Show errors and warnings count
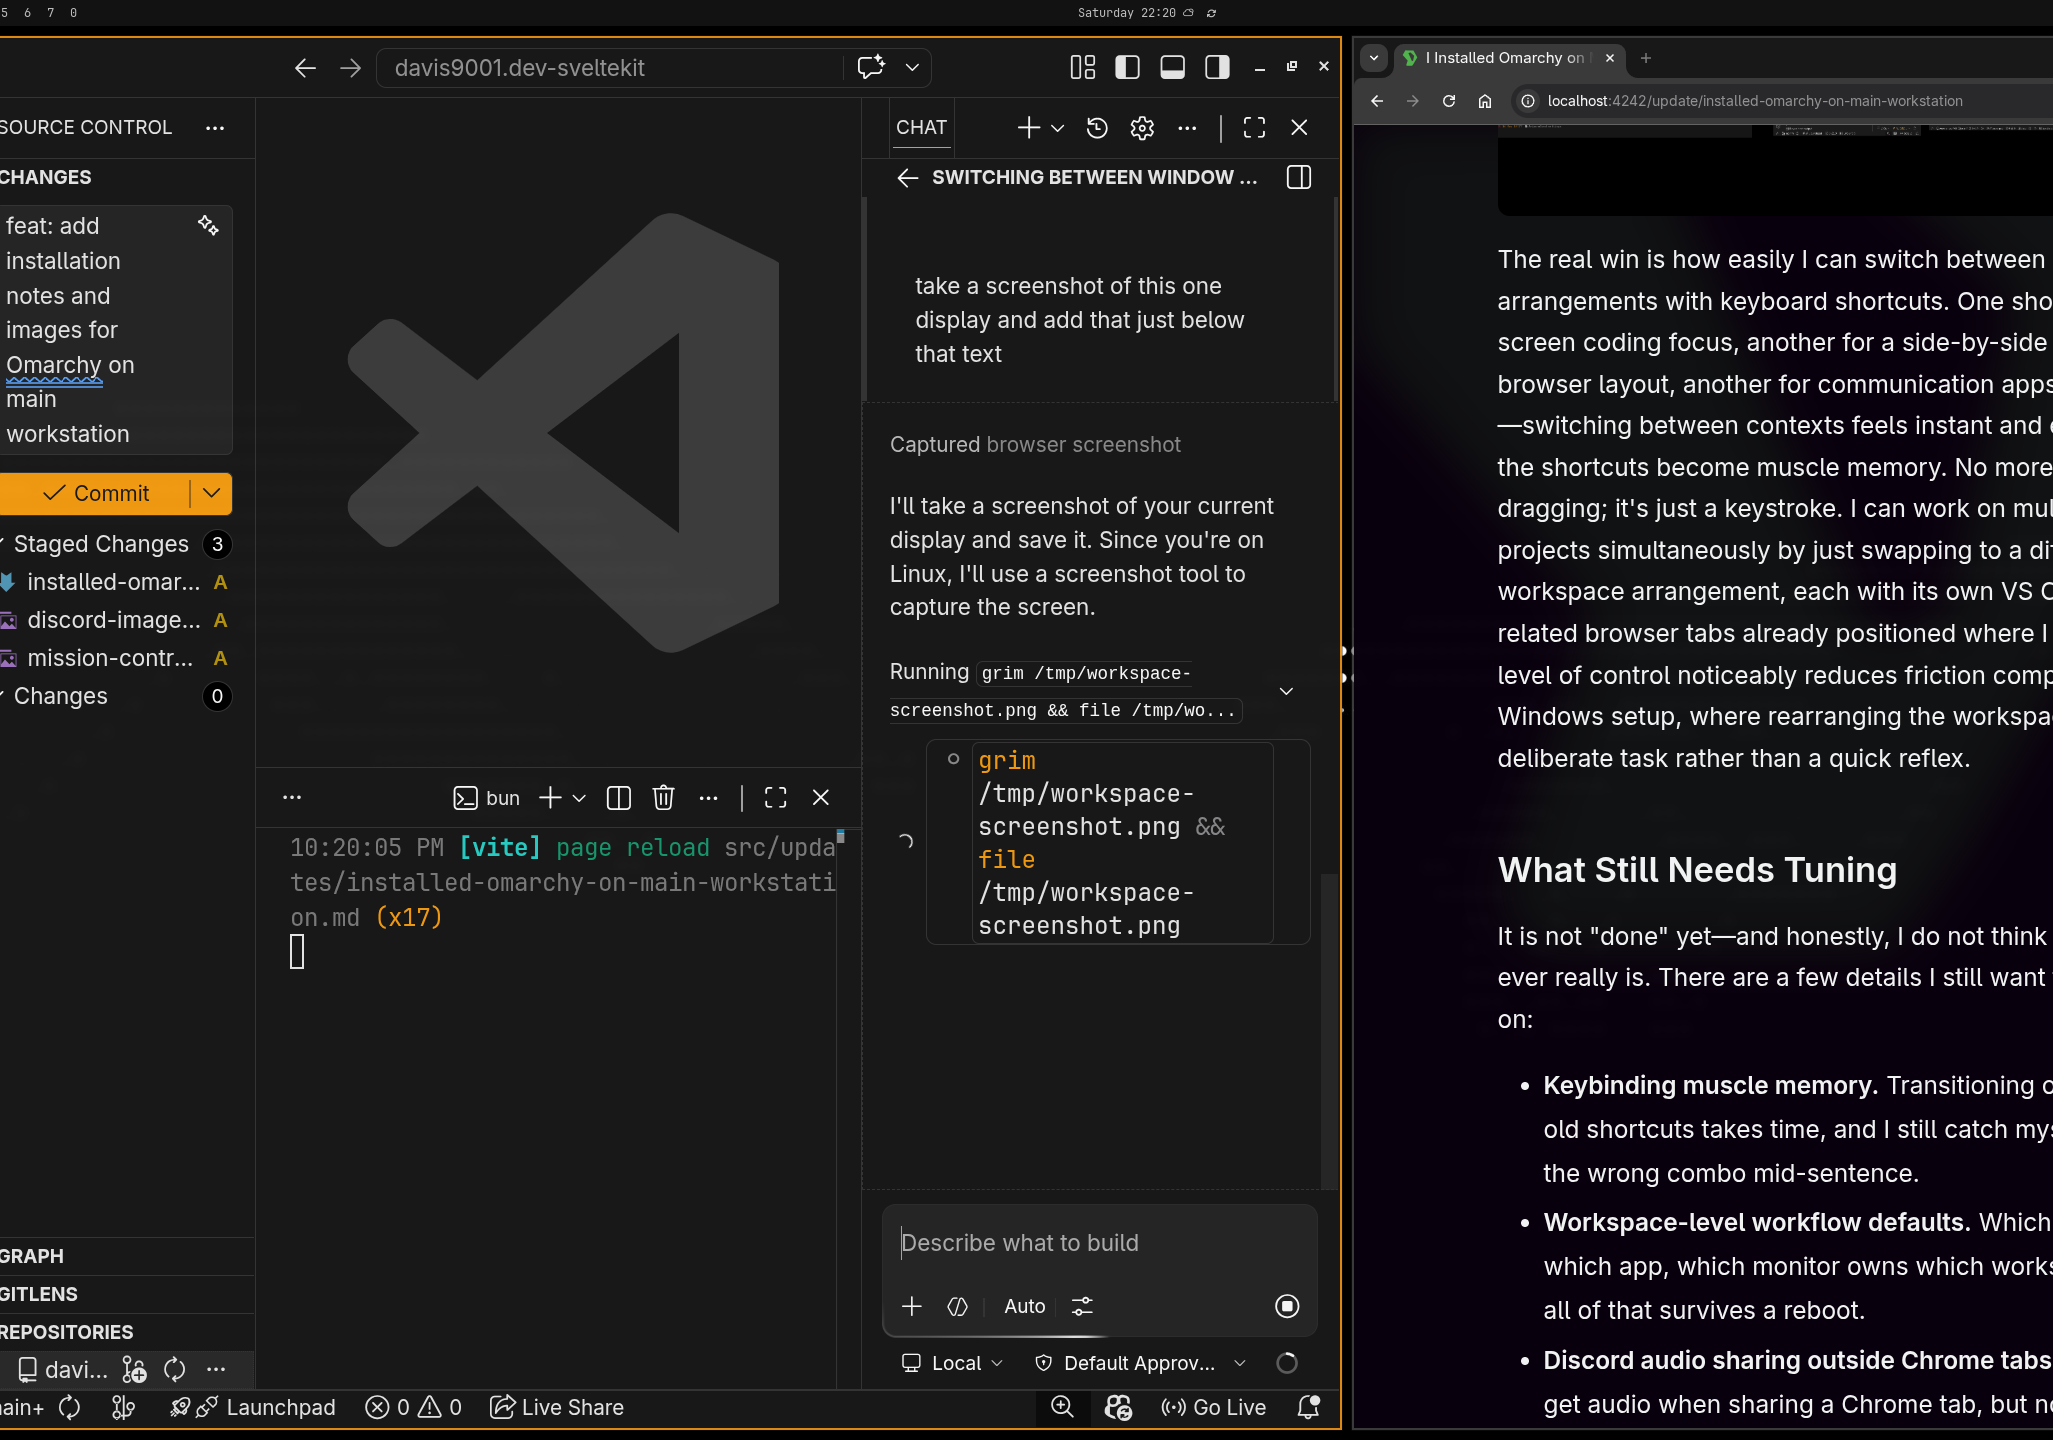 pos(413,1408)
